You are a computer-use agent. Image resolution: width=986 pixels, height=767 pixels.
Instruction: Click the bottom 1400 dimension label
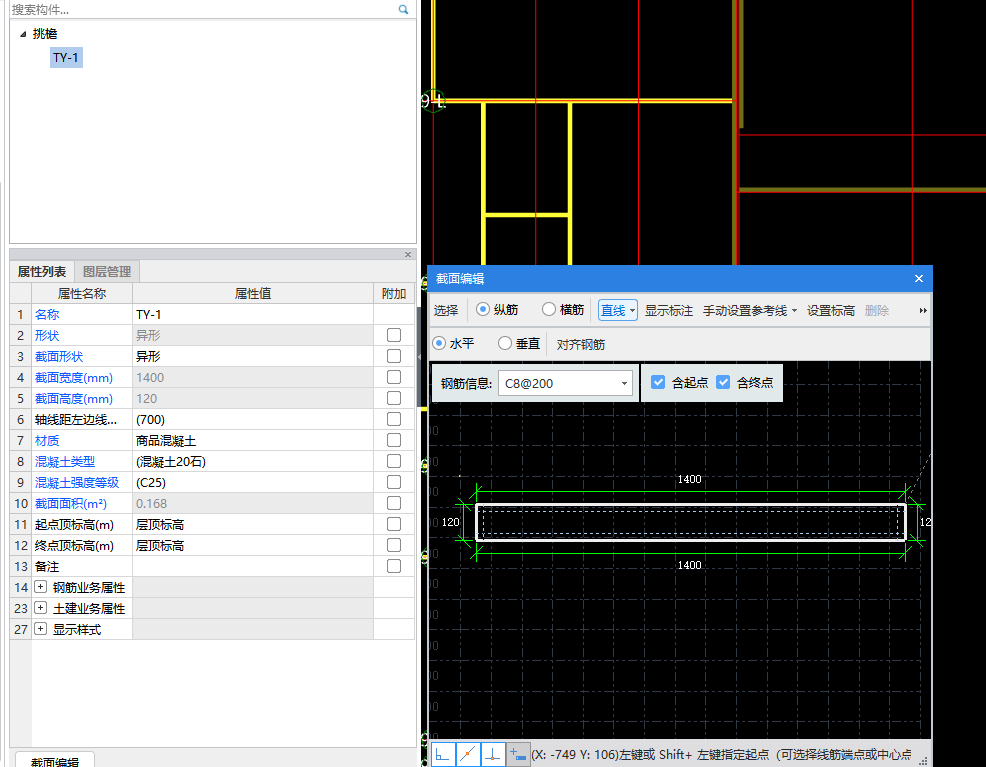(689, 565)
